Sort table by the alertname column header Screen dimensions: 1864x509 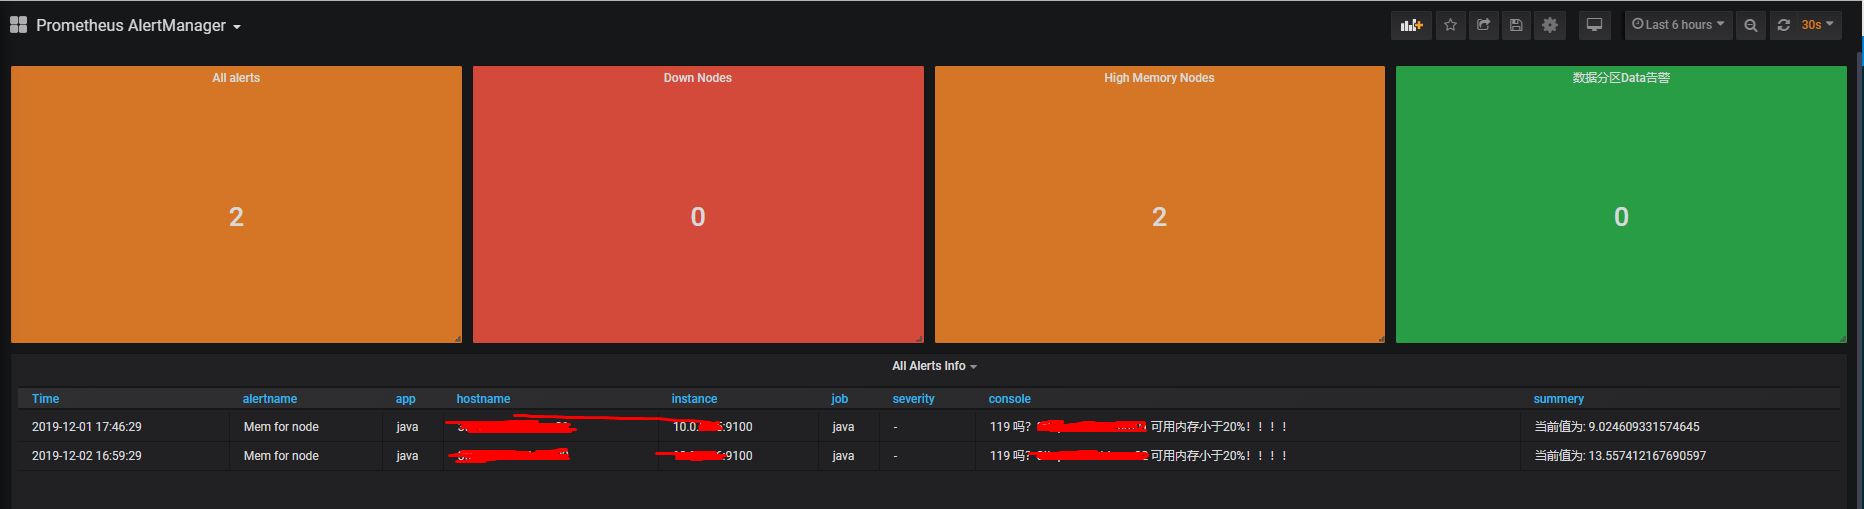[270, 399]
